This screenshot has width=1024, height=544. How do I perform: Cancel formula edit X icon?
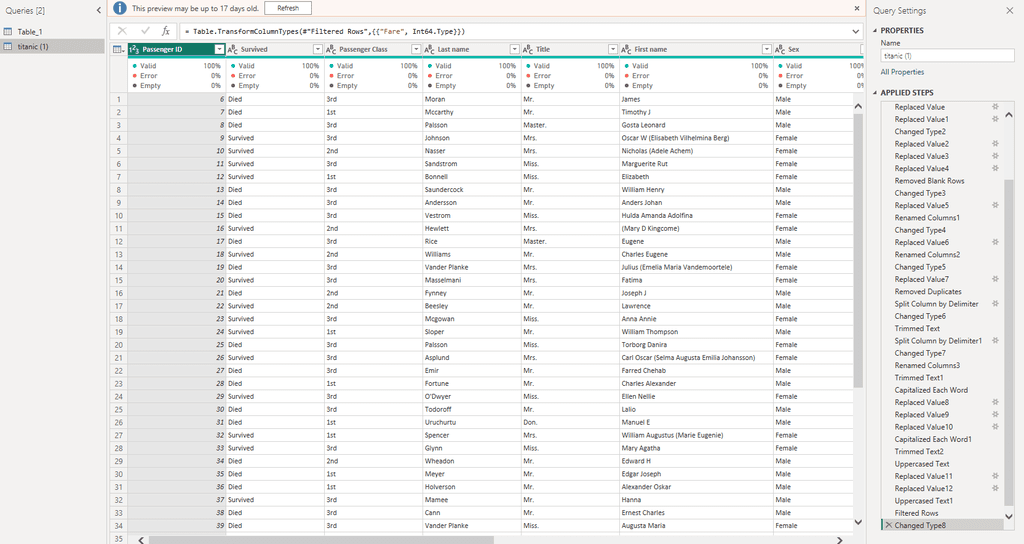(x=122, y=31)
